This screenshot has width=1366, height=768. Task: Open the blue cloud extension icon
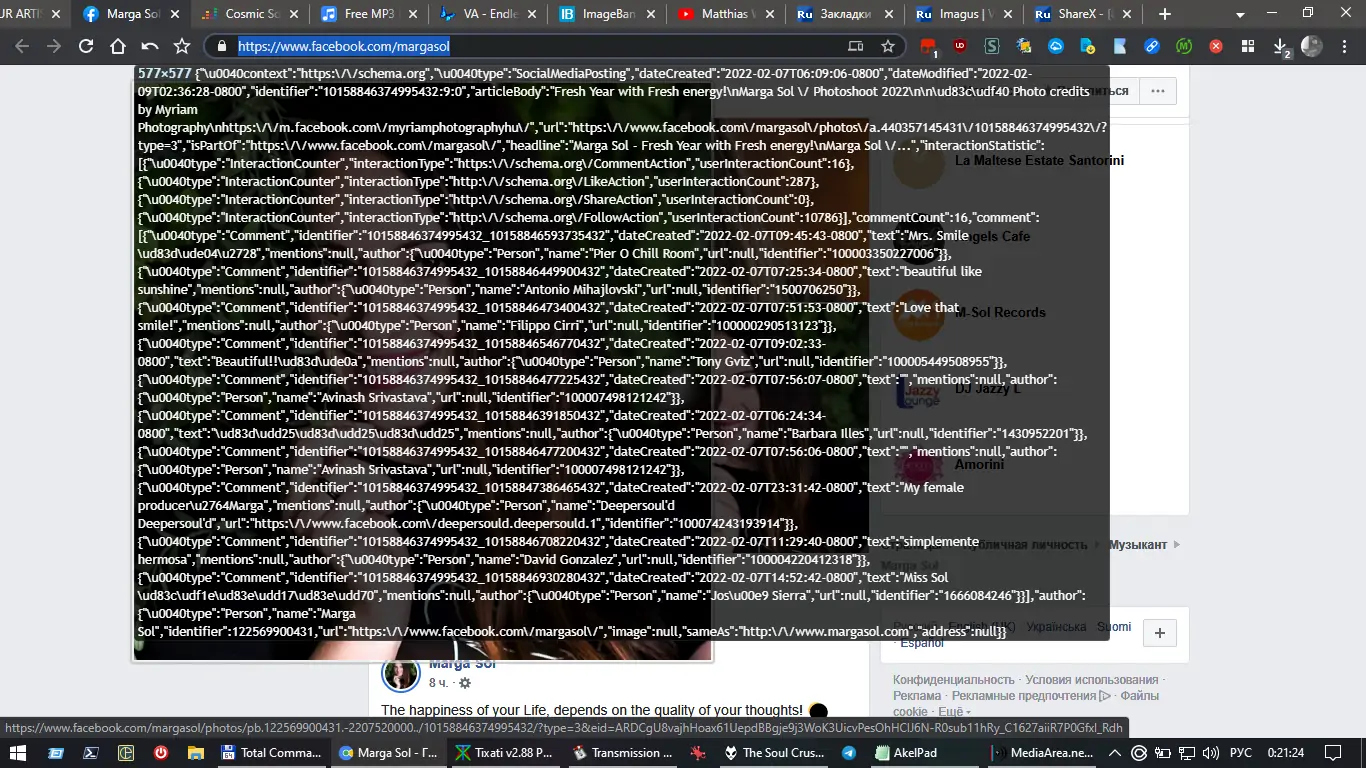click(x=1056, y=46)
